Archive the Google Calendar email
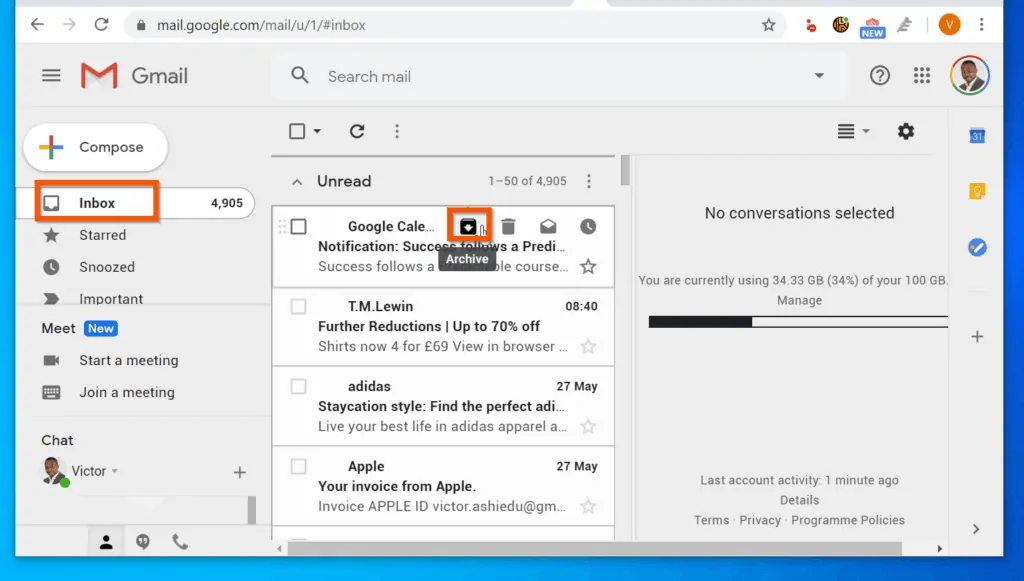This screenshot has height=581, width=1024. point(469,226)
